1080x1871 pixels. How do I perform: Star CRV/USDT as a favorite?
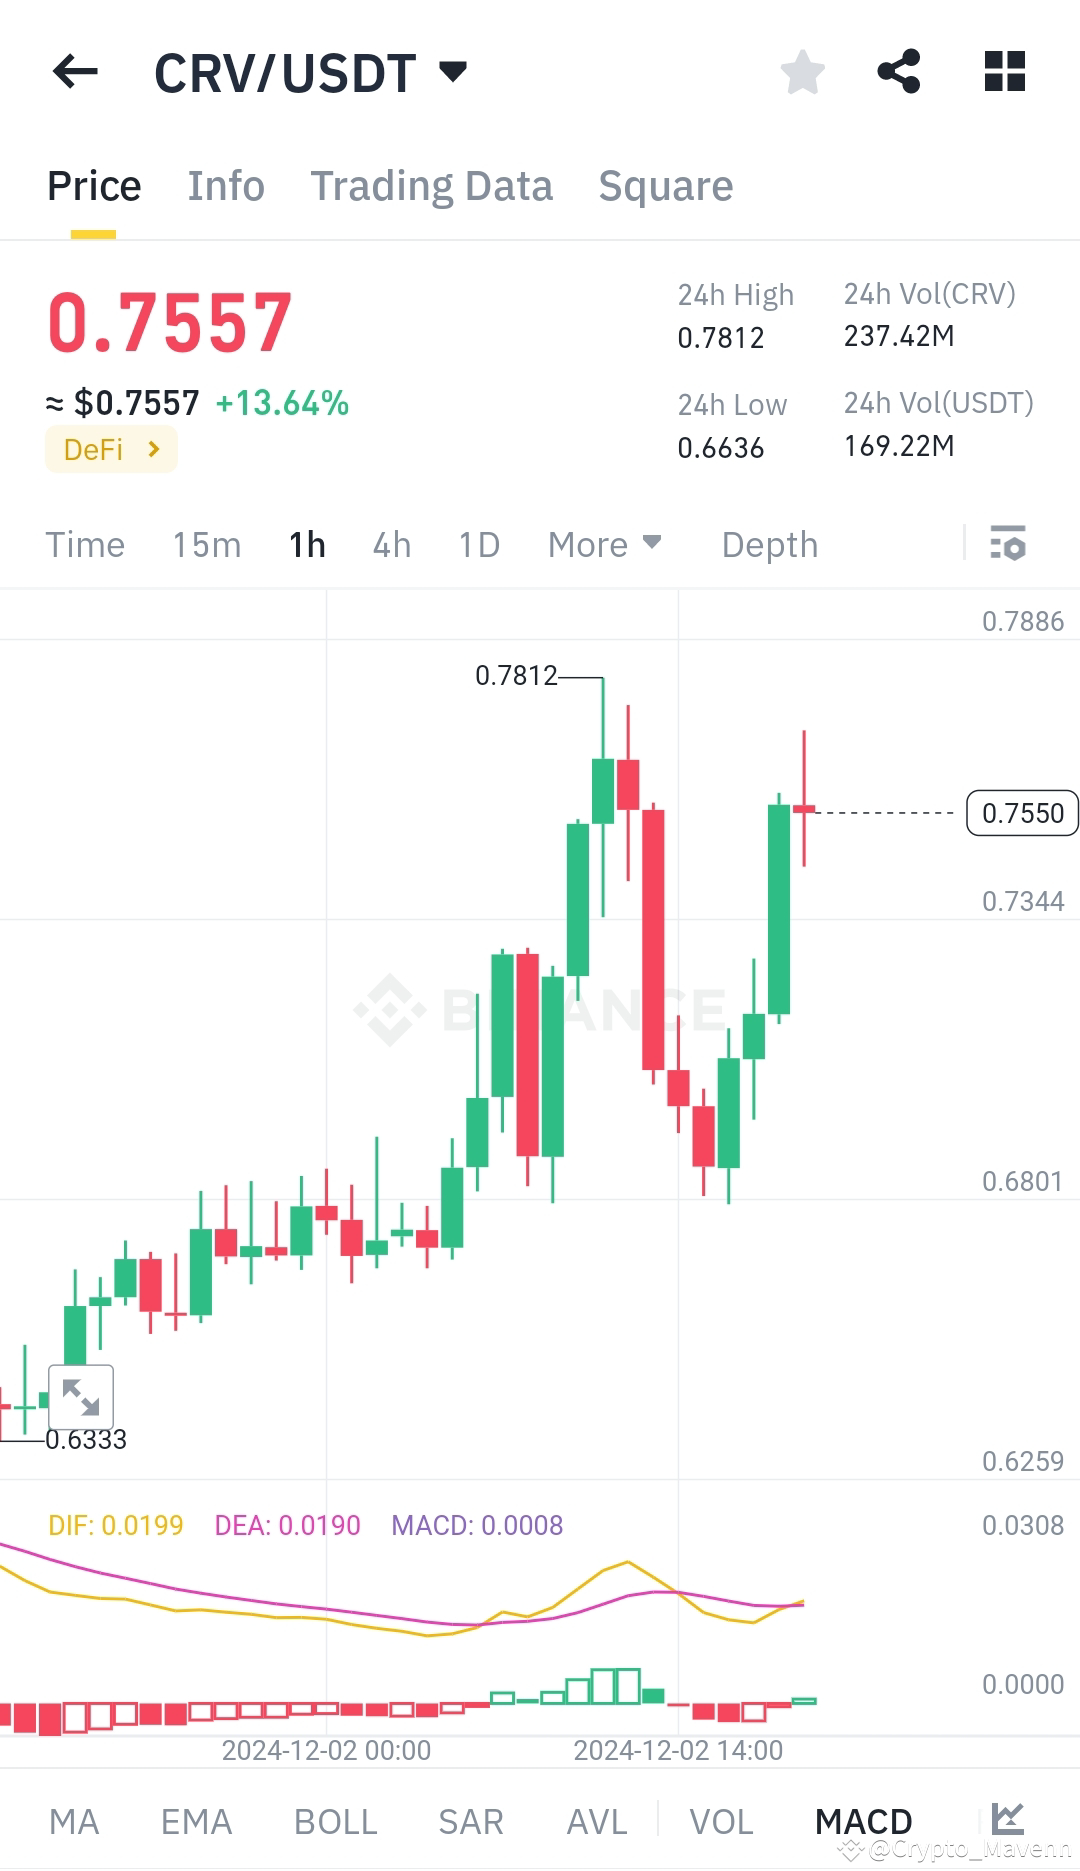pyautogui.click(x=802, y=71)
